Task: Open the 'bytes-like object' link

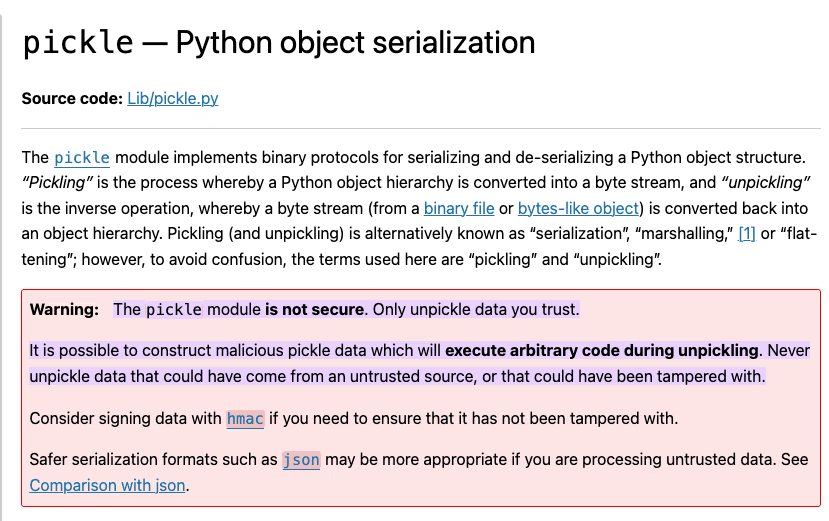Action: 578,208
